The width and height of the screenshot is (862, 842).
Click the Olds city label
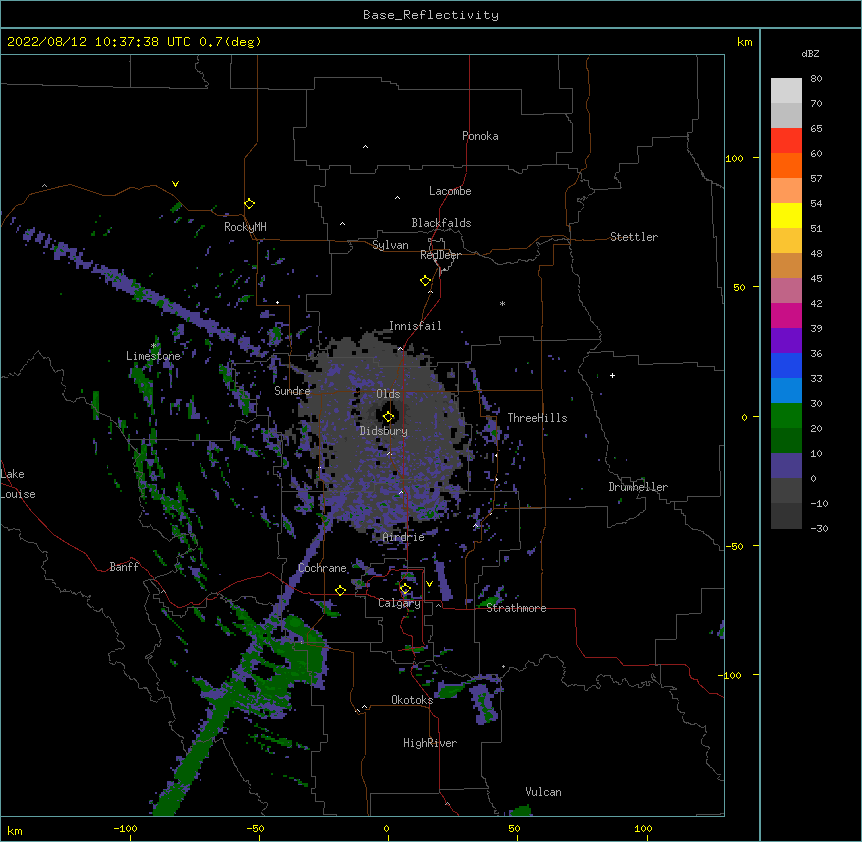[388, 394]
